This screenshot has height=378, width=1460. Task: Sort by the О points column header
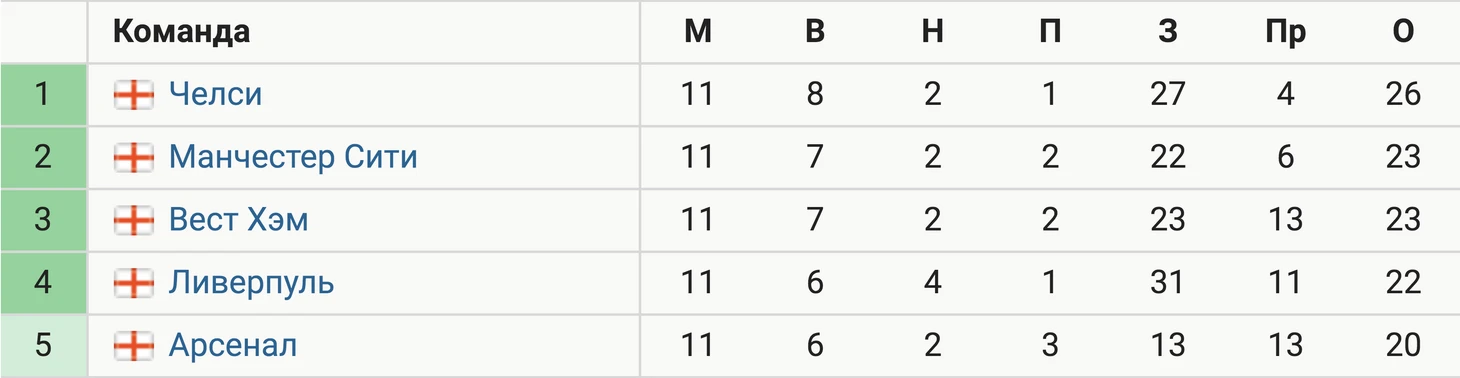pyautogui.click(x=1403, y=32)
